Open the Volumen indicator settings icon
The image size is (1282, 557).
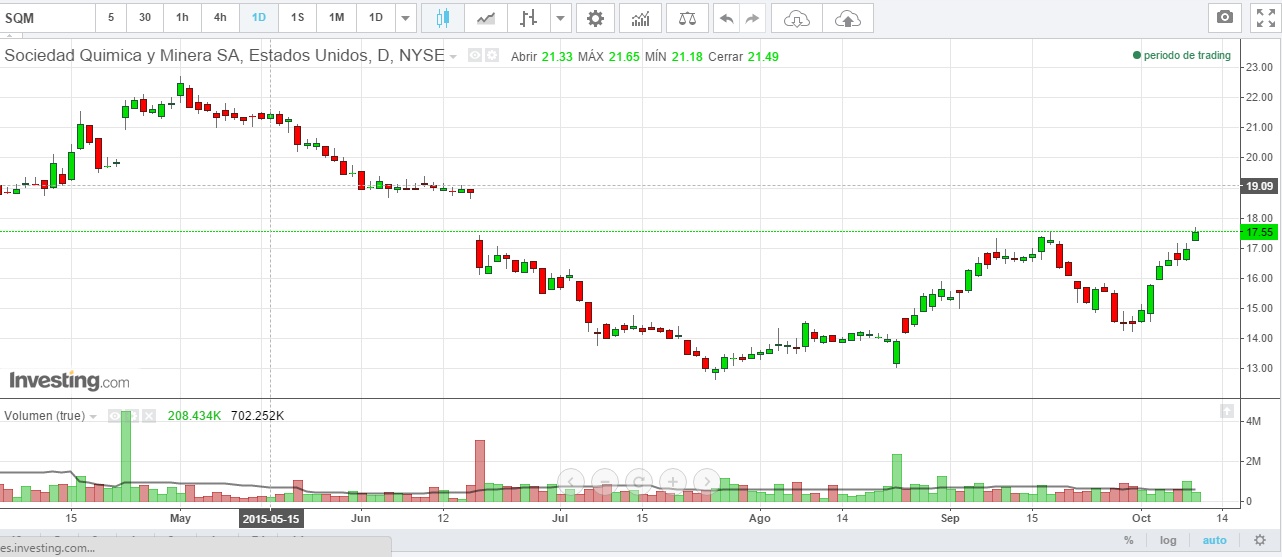[x=130, y=415]
